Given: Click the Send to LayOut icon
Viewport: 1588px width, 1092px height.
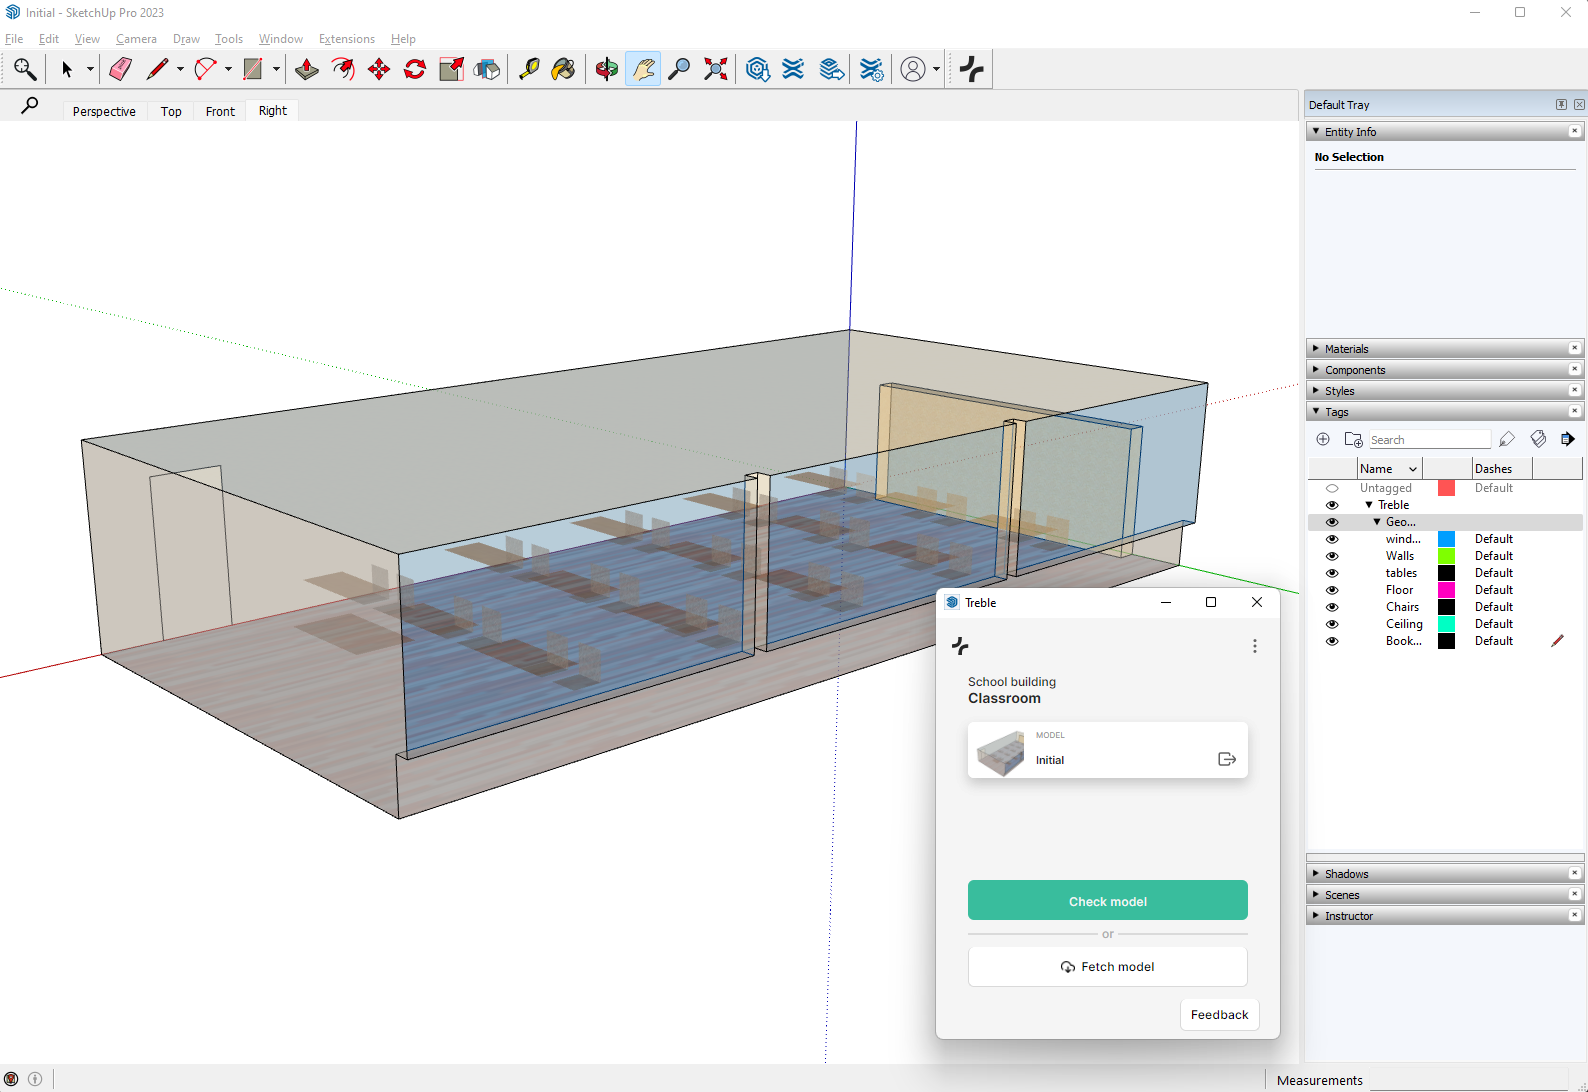Looking at the screenshot, I should pos(832,69).
